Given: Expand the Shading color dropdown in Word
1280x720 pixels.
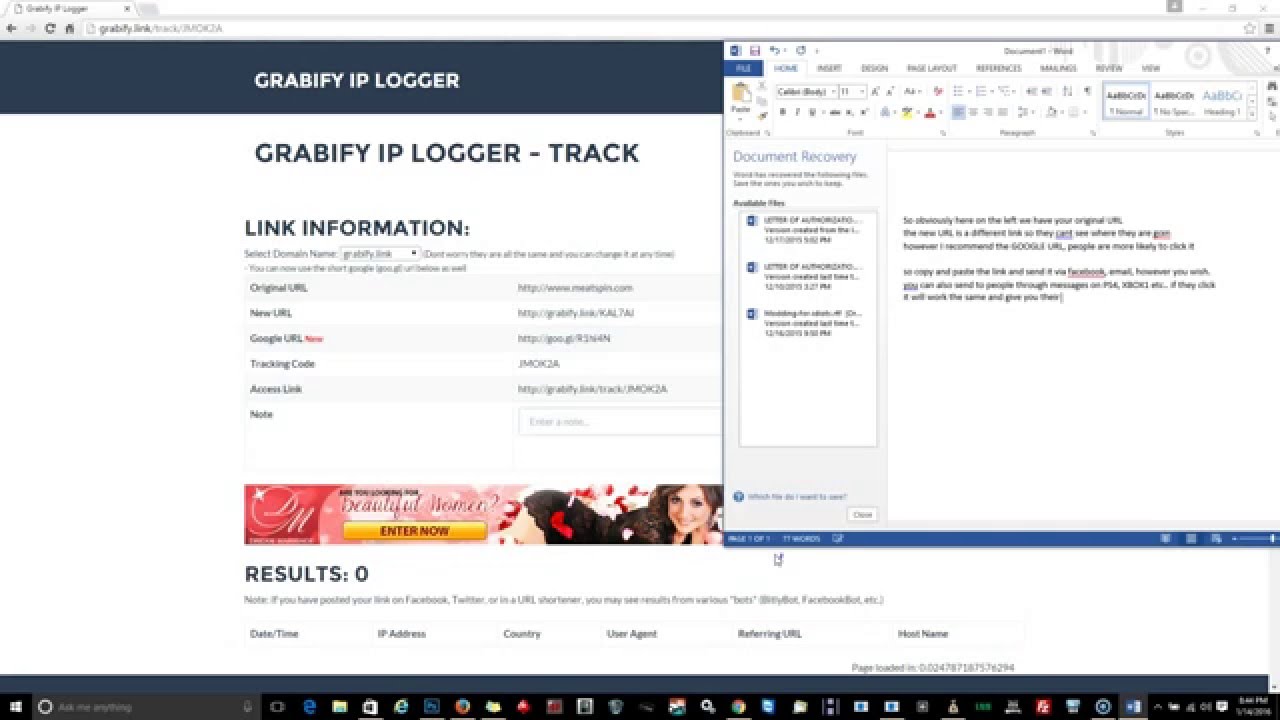Looking at the screenshot, I should 1062,112.
